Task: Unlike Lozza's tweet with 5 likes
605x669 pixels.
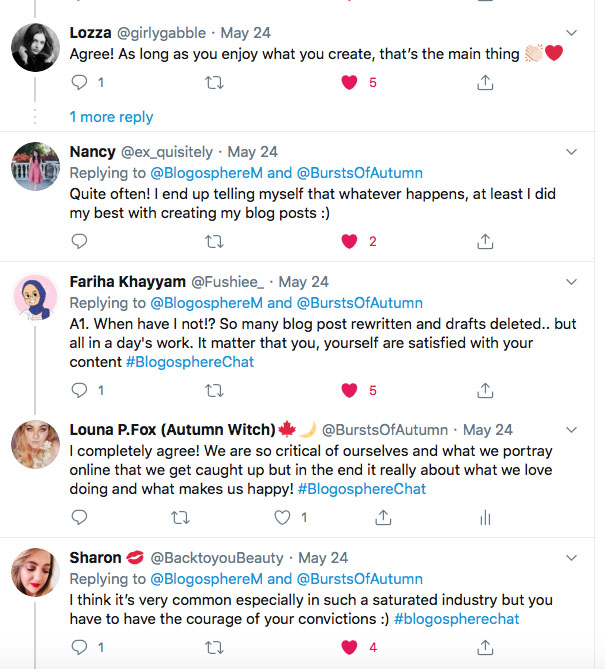Action: [350, 82]
